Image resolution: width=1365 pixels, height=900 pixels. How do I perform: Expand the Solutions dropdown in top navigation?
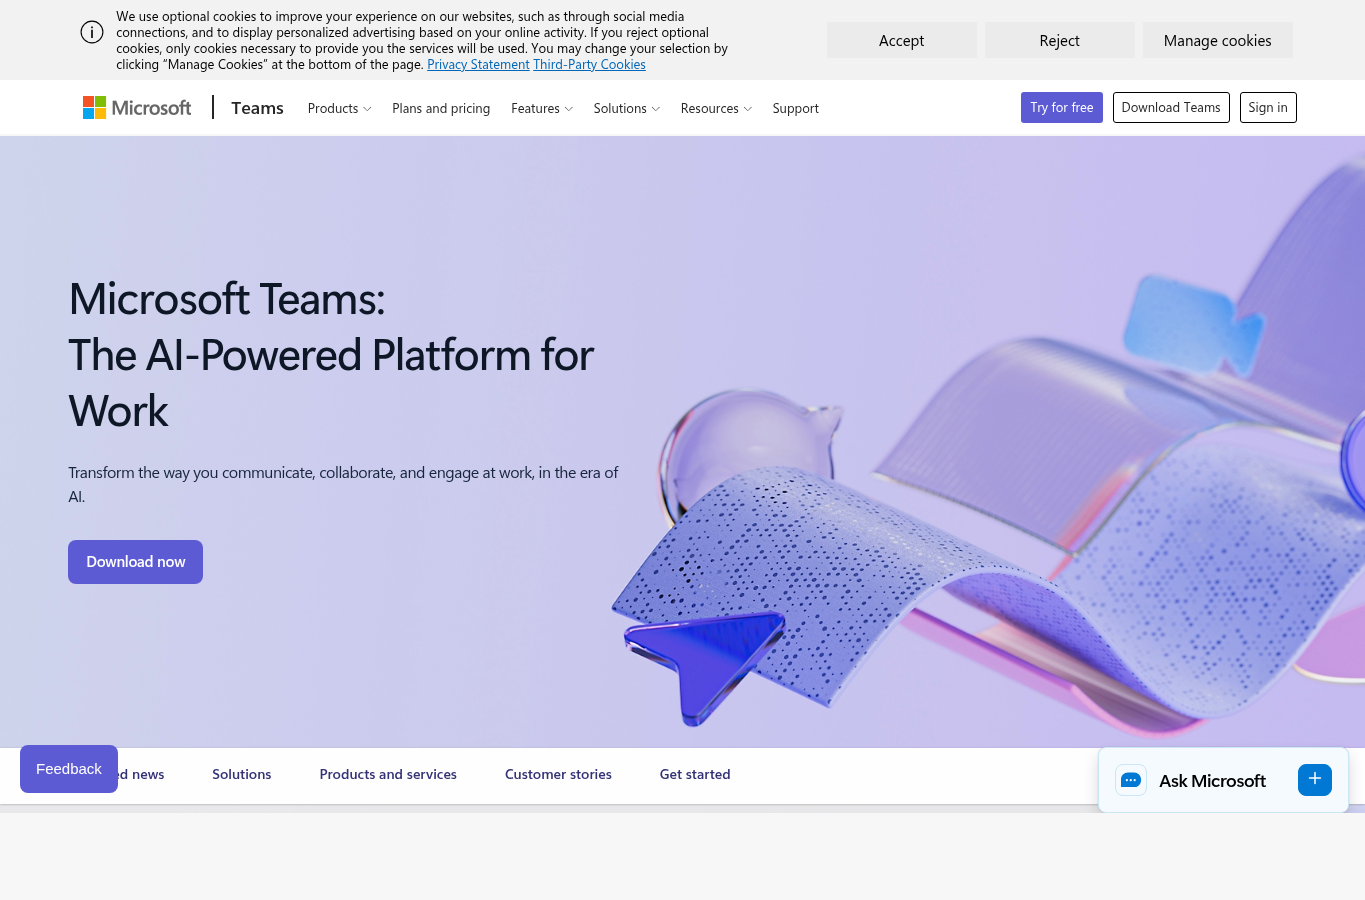(x=627, y=108)
